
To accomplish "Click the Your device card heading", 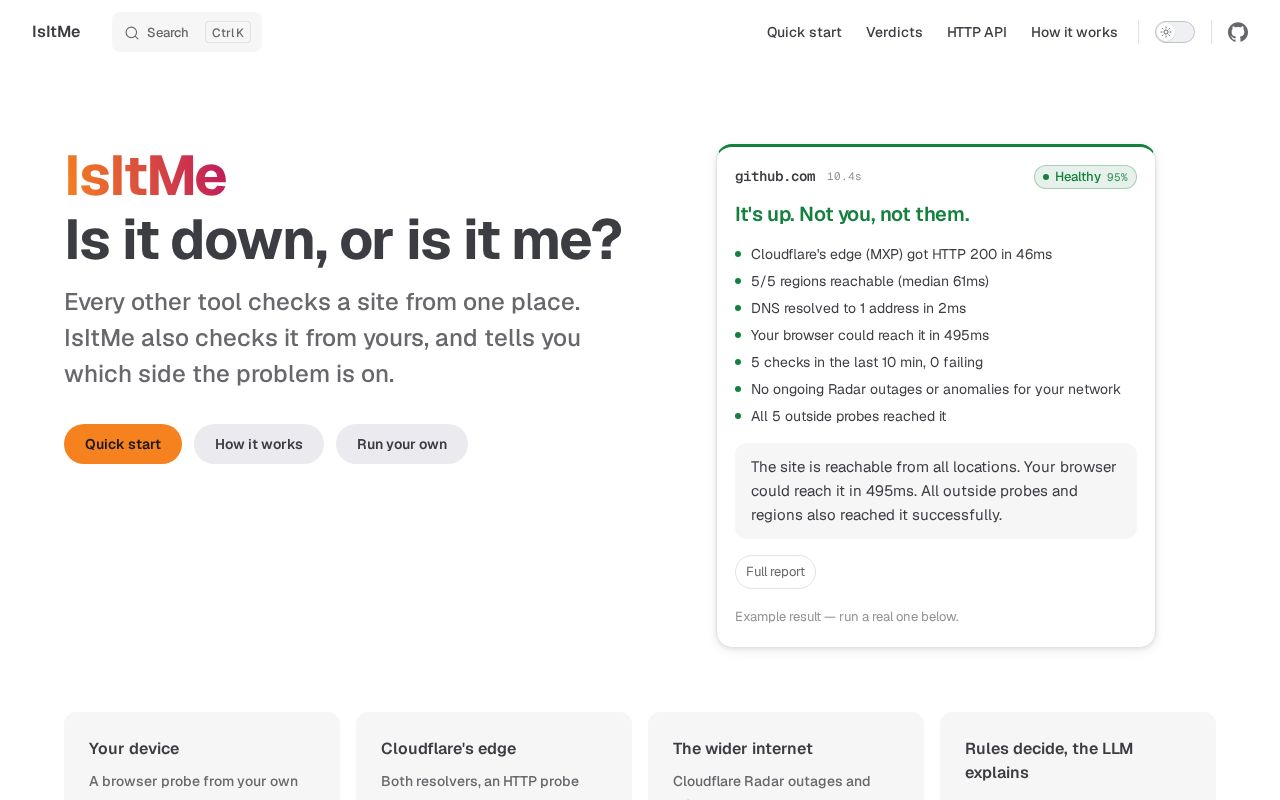I will point(134,748).
